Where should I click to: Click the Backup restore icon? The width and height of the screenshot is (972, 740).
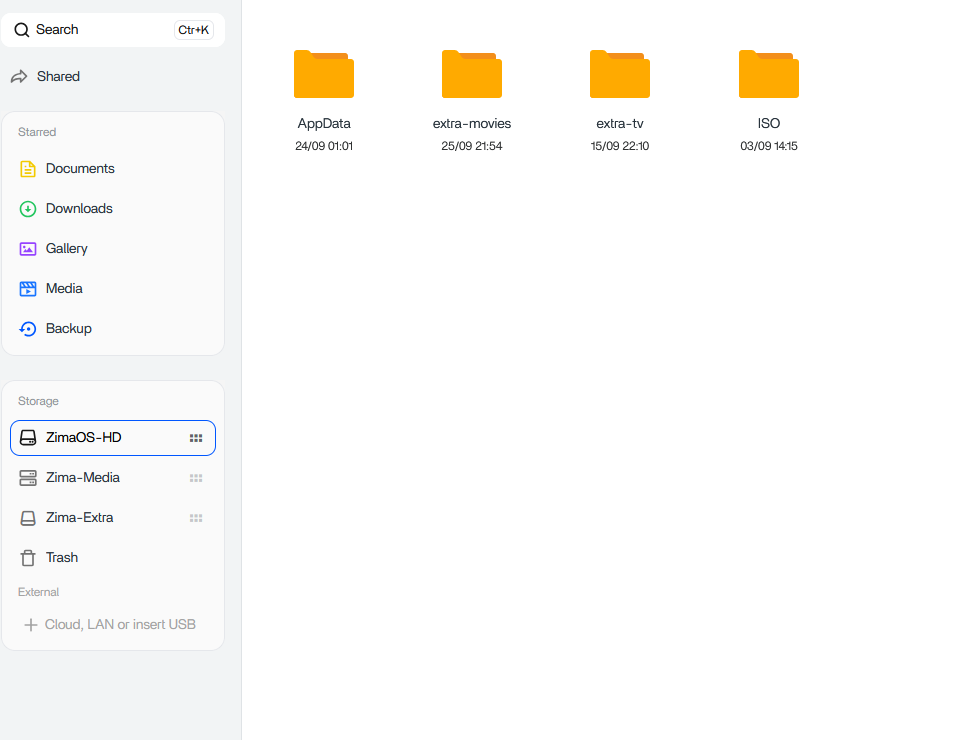28,329
